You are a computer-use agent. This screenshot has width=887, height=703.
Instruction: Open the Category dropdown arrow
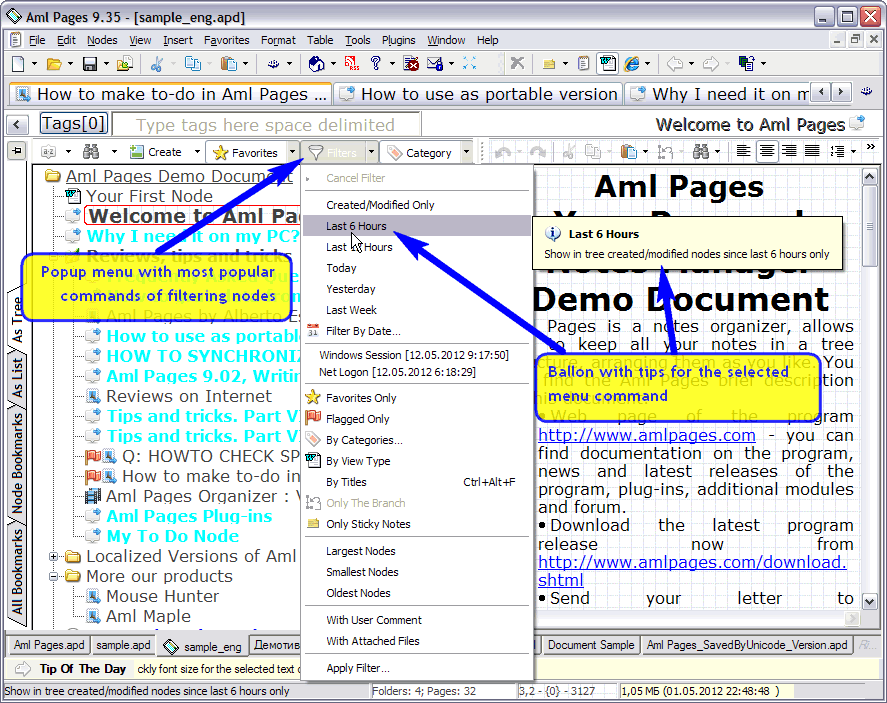click(467, 152)
